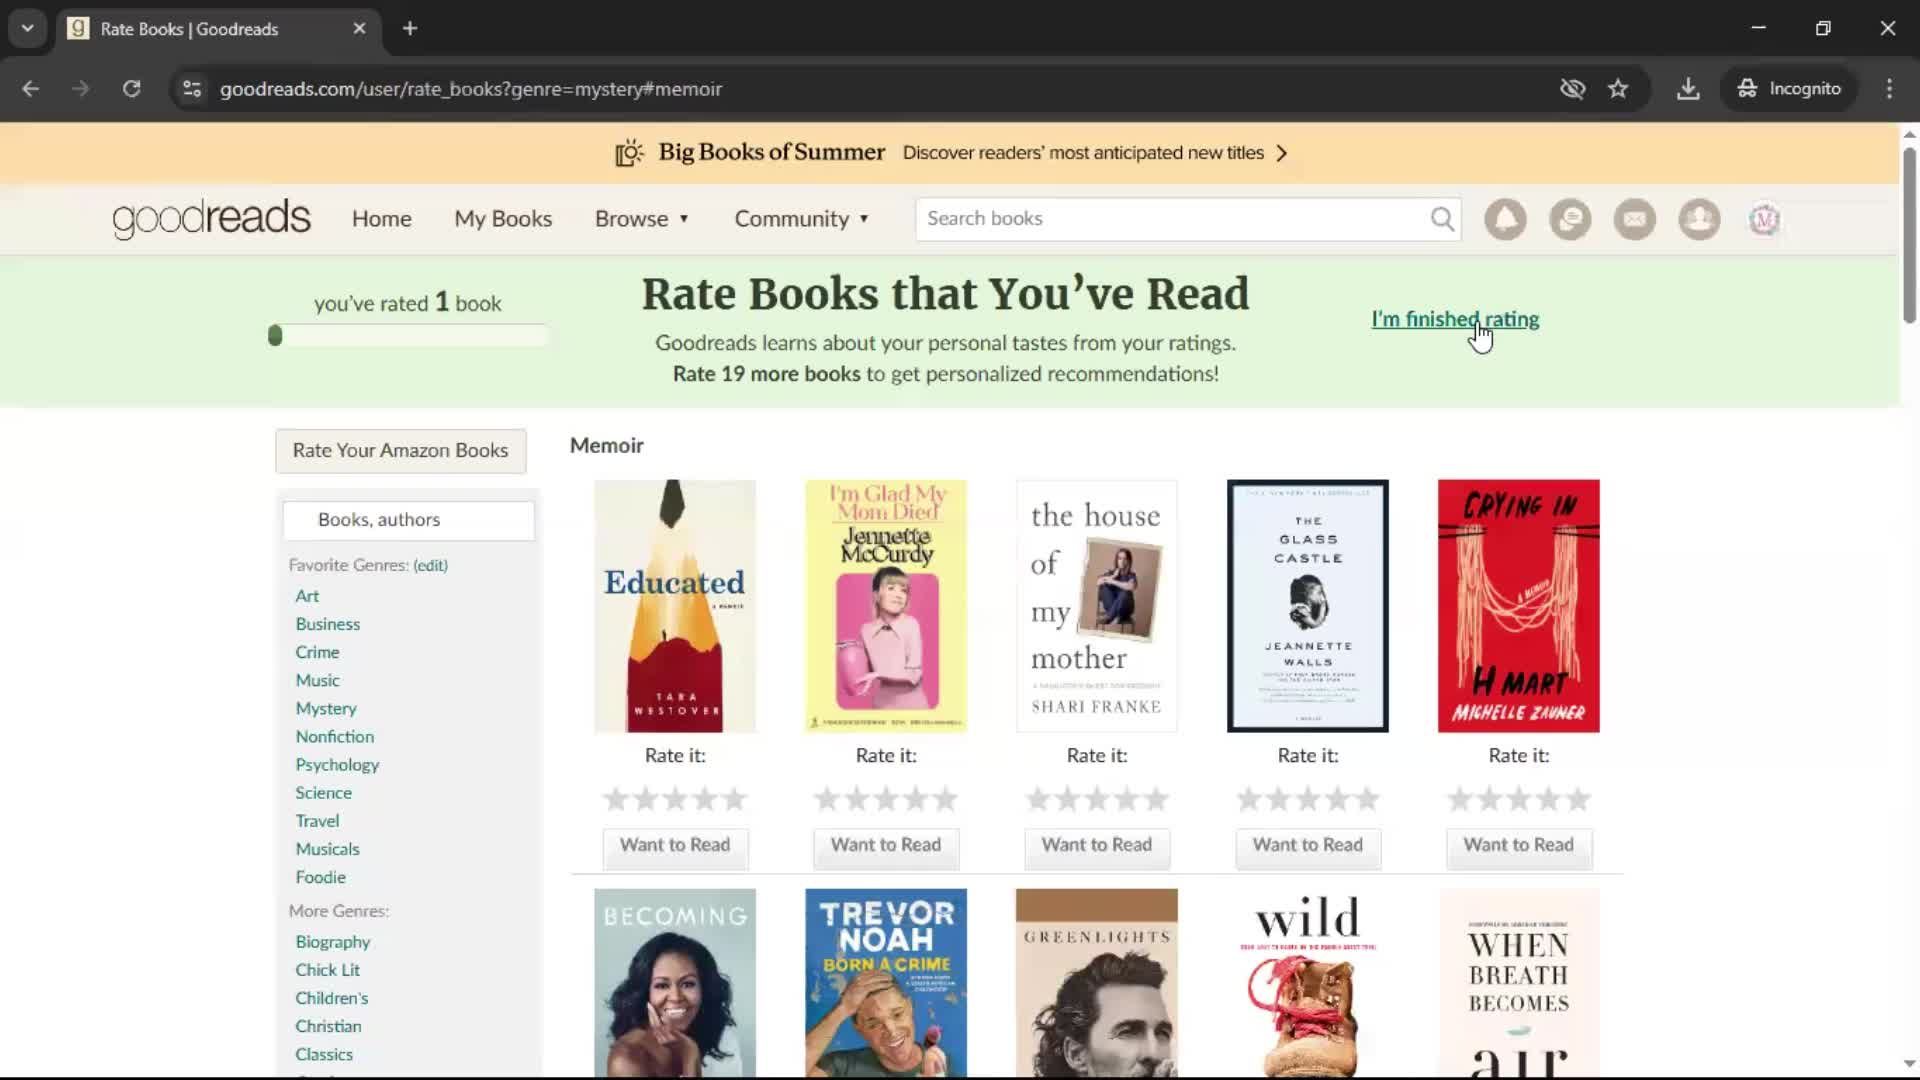Click the site information icon in address bar
The image size is (1920, 1080).
192,89
